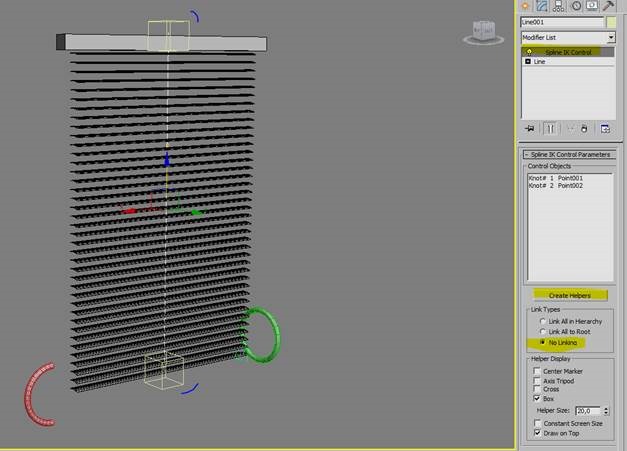627x451 pixels.
Task: Uncheck the Draw on Top checkbox
Action: pos(537,433)
